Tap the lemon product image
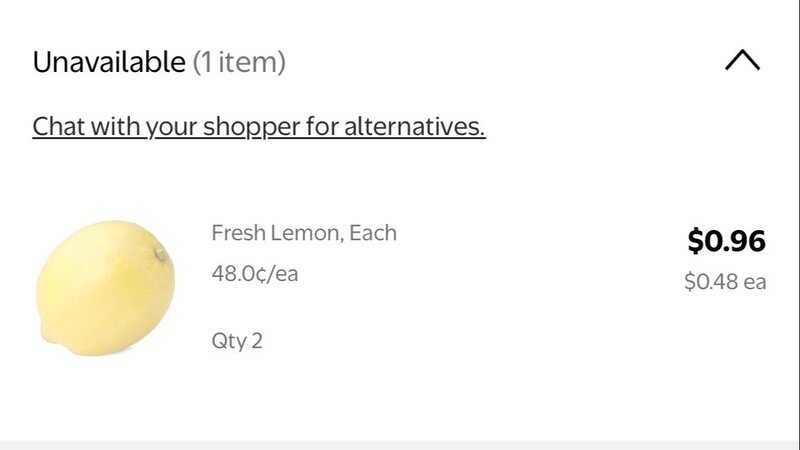This screenshot has height=450, width=800. [104, 288]
